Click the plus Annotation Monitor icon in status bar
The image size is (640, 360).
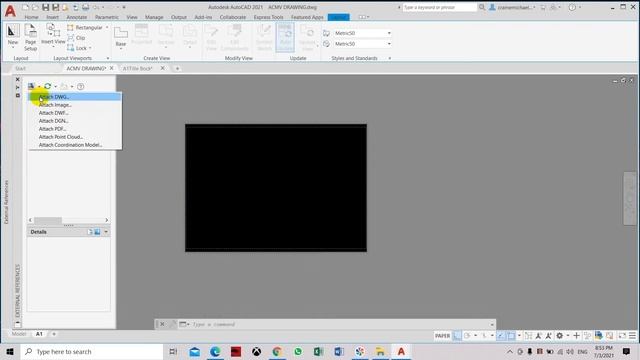(x=576, y=336)
